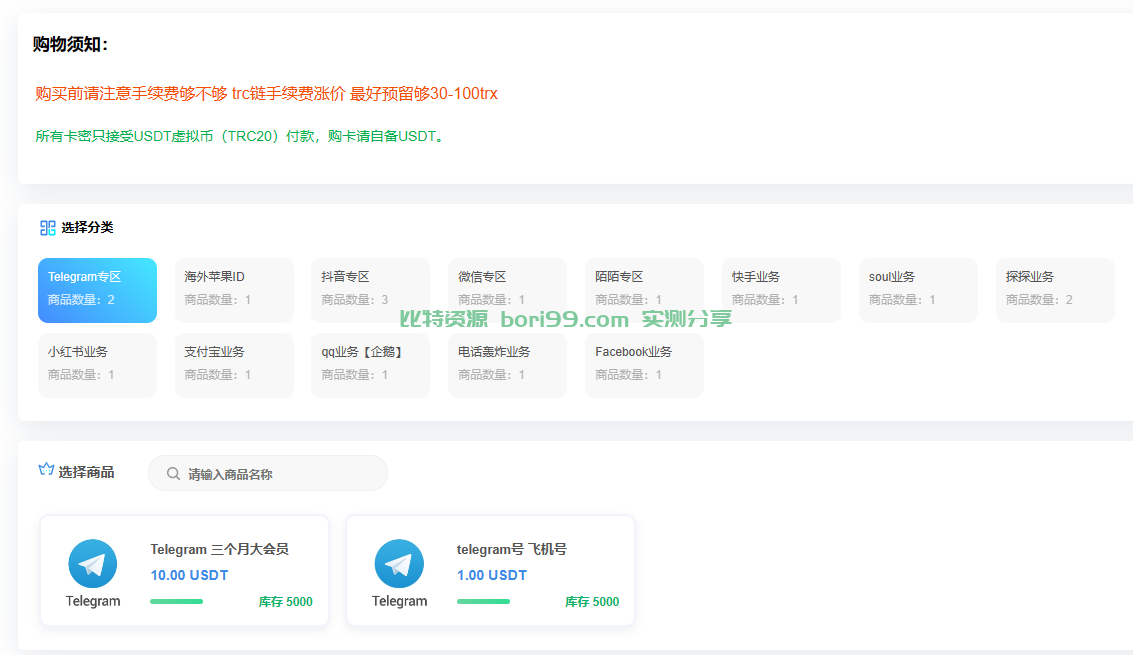This screenshot has height=655, width=1133.
Task: Click the red trc fee notice
Action: [x=267, y=93]
